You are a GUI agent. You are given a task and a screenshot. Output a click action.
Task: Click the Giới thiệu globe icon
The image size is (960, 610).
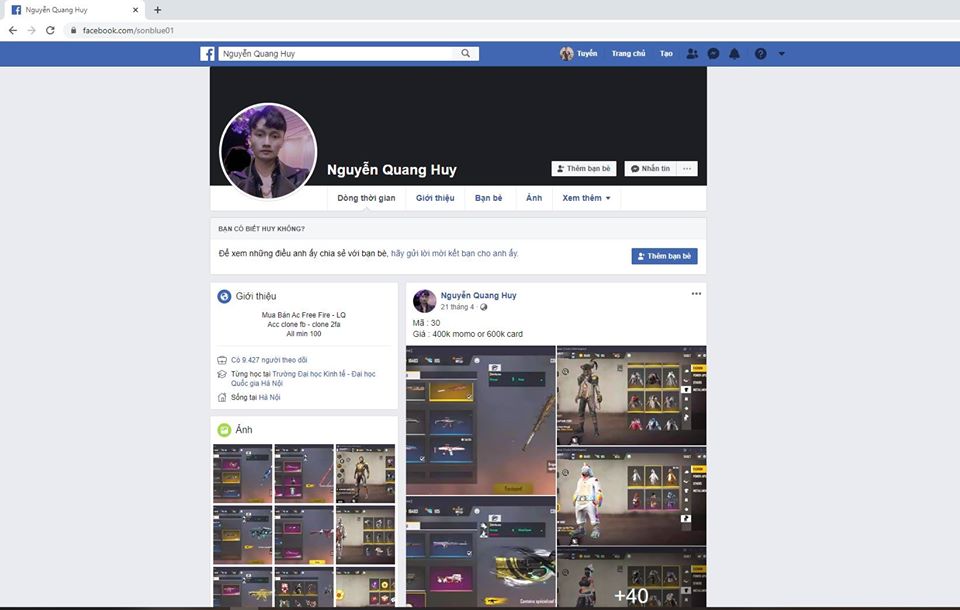point(224,296)
